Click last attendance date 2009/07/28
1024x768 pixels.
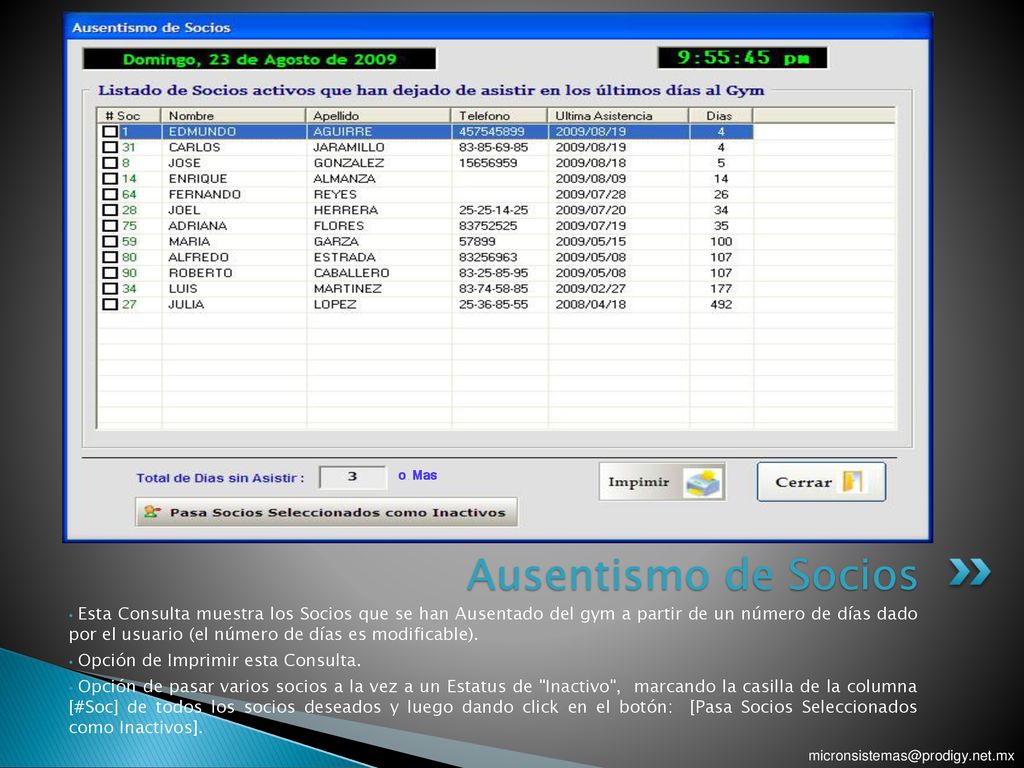590,194
